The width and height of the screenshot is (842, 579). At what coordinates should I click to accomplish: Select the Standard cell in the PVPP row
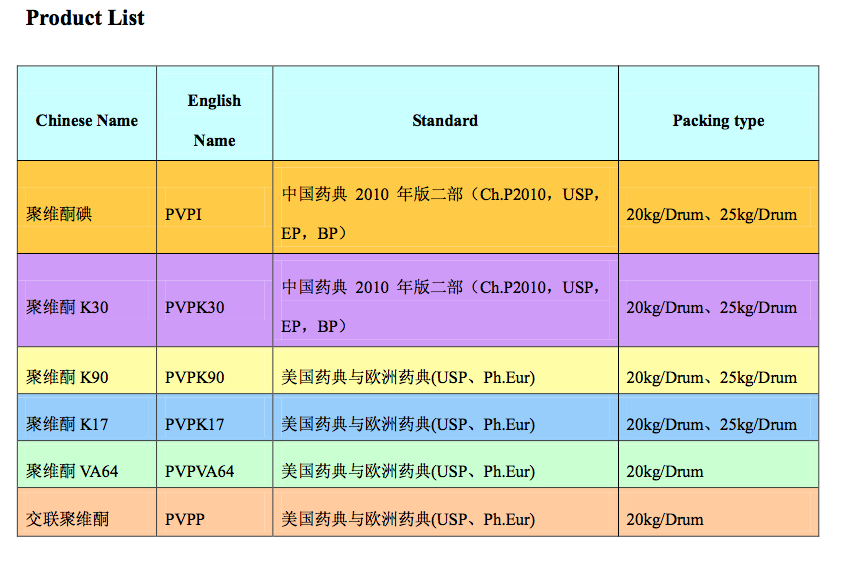446,512
